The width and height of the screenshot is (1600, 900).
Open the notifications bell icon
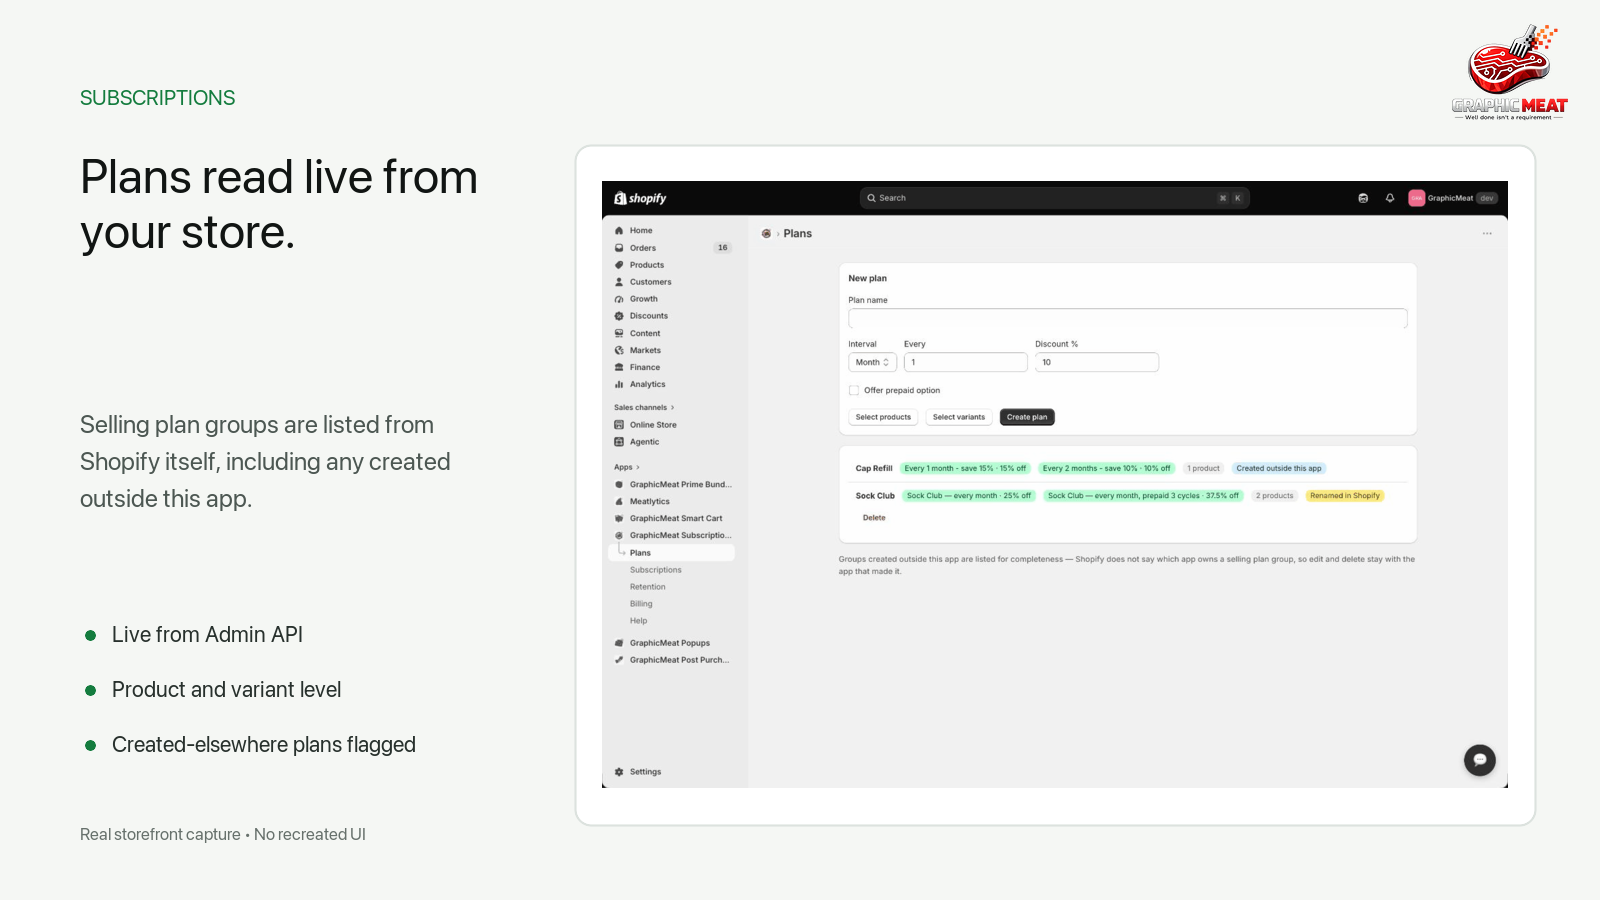click(1390, 198)
